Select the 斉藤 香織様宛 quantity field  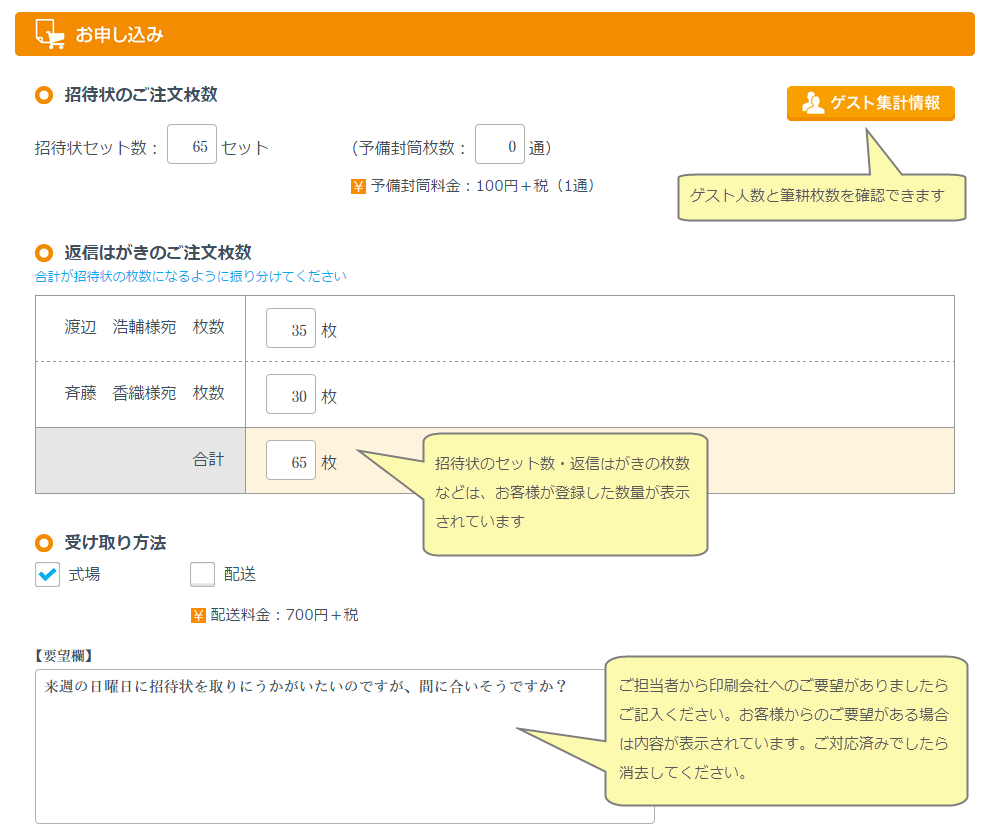pyautogui.click(x=291, y=395)
